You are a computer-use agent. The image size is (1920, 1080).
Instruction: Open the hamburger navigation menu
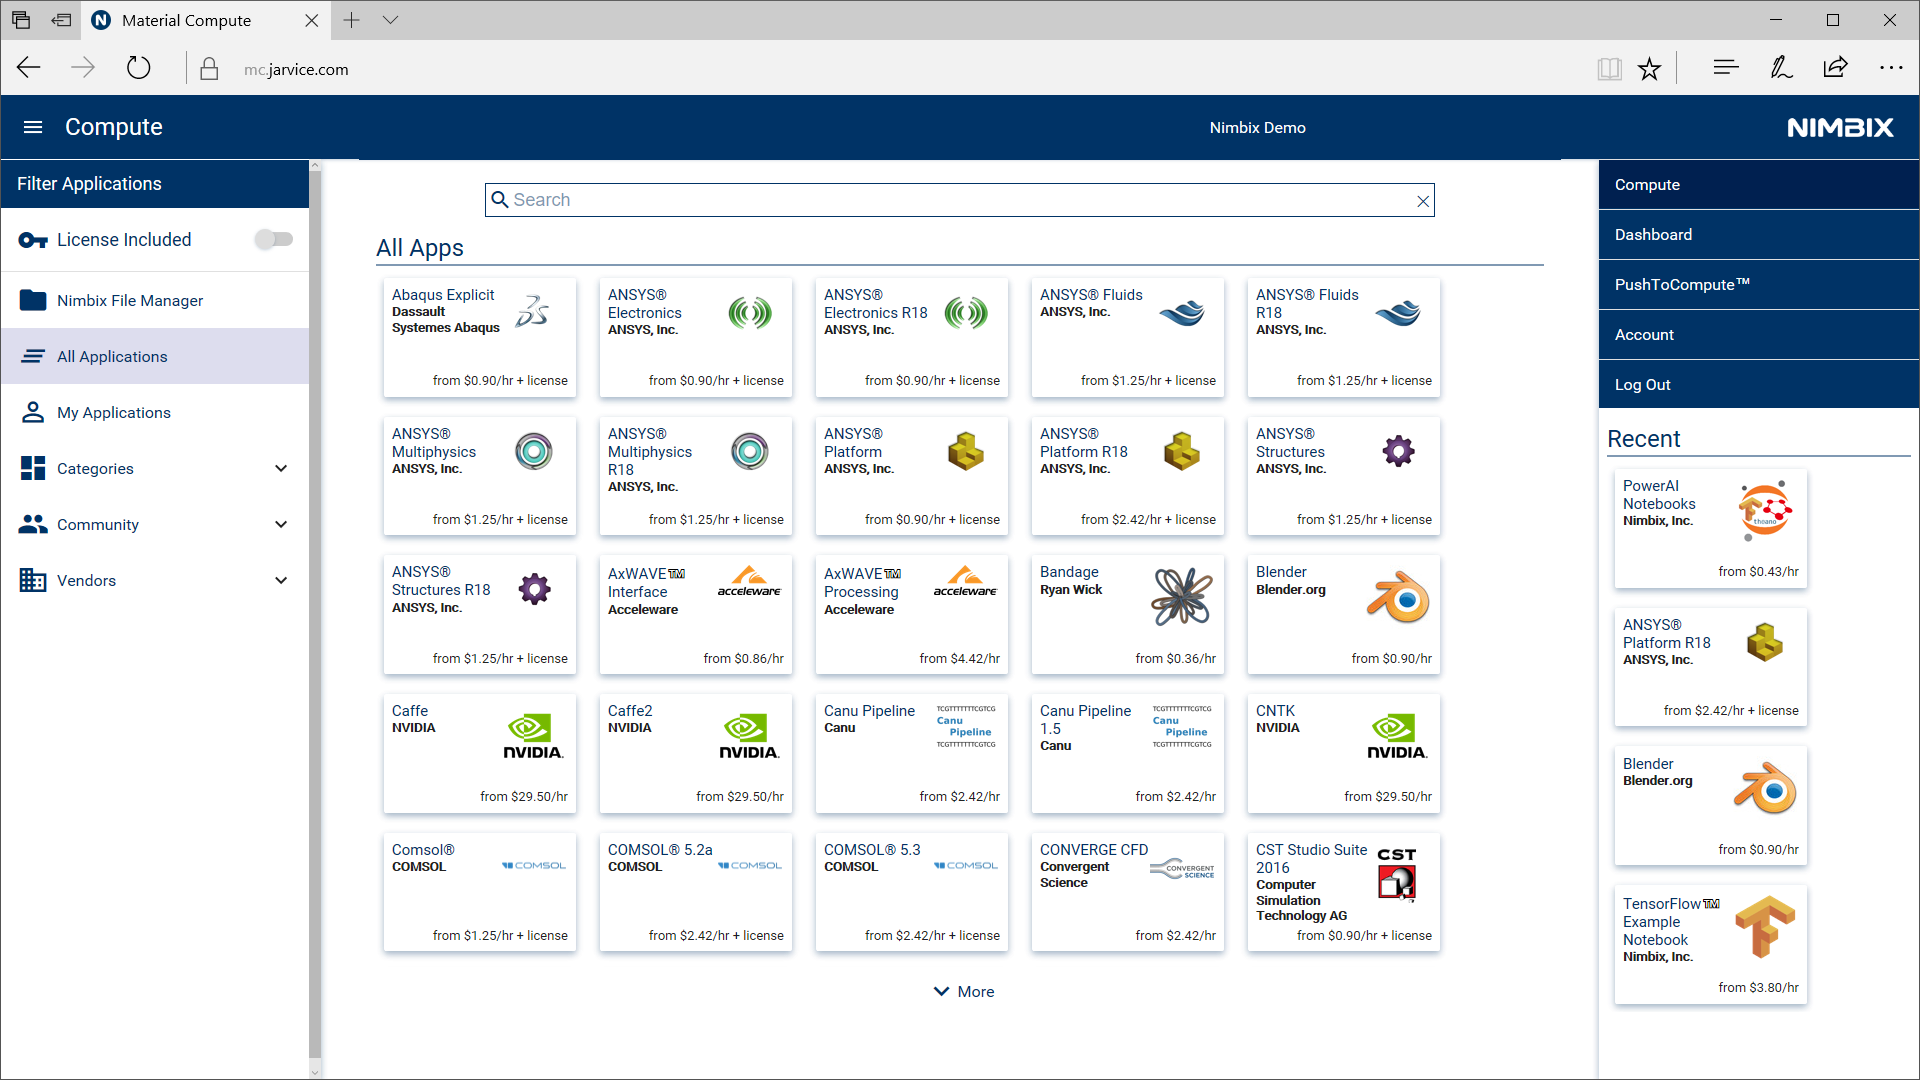[33, 127]
